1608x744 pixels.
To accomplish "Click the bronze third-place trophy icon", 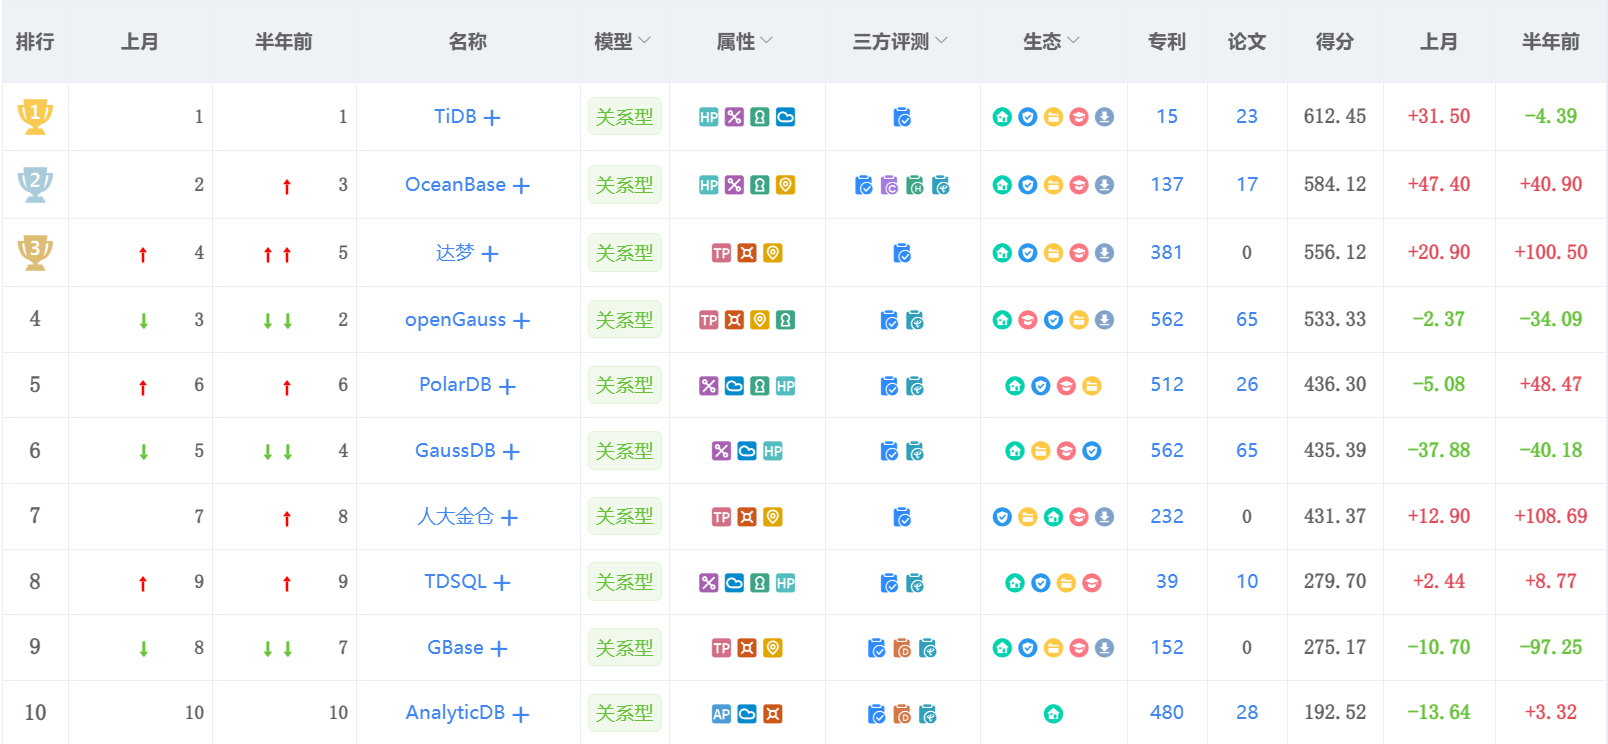I will pyautogui.click(x=35, y=252).
